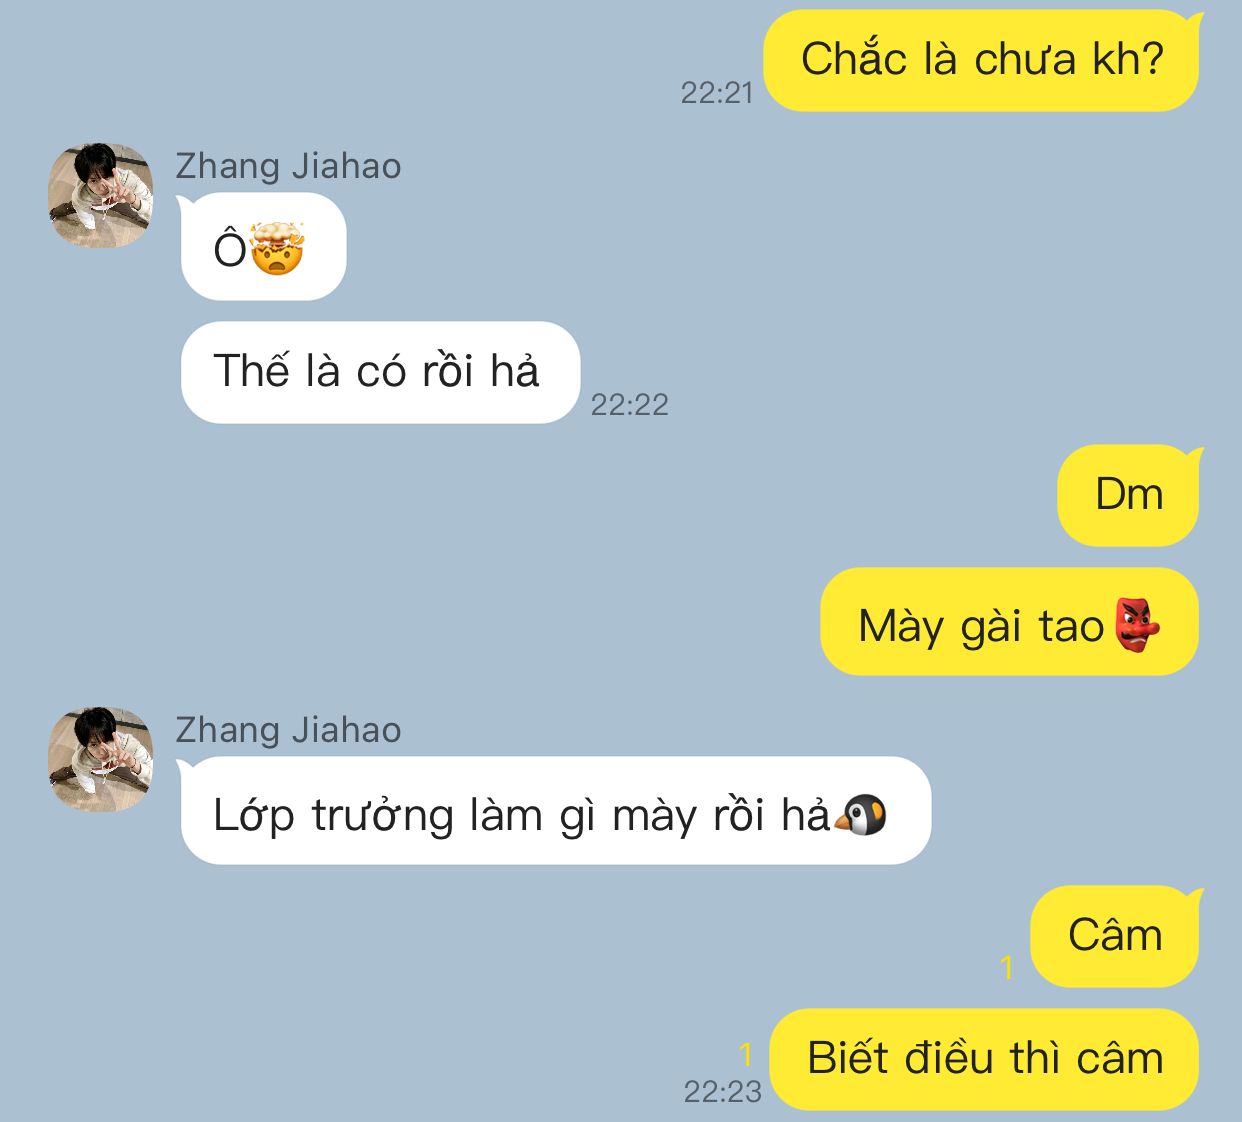Click the 22:21 timestamp

coord(716,93)
